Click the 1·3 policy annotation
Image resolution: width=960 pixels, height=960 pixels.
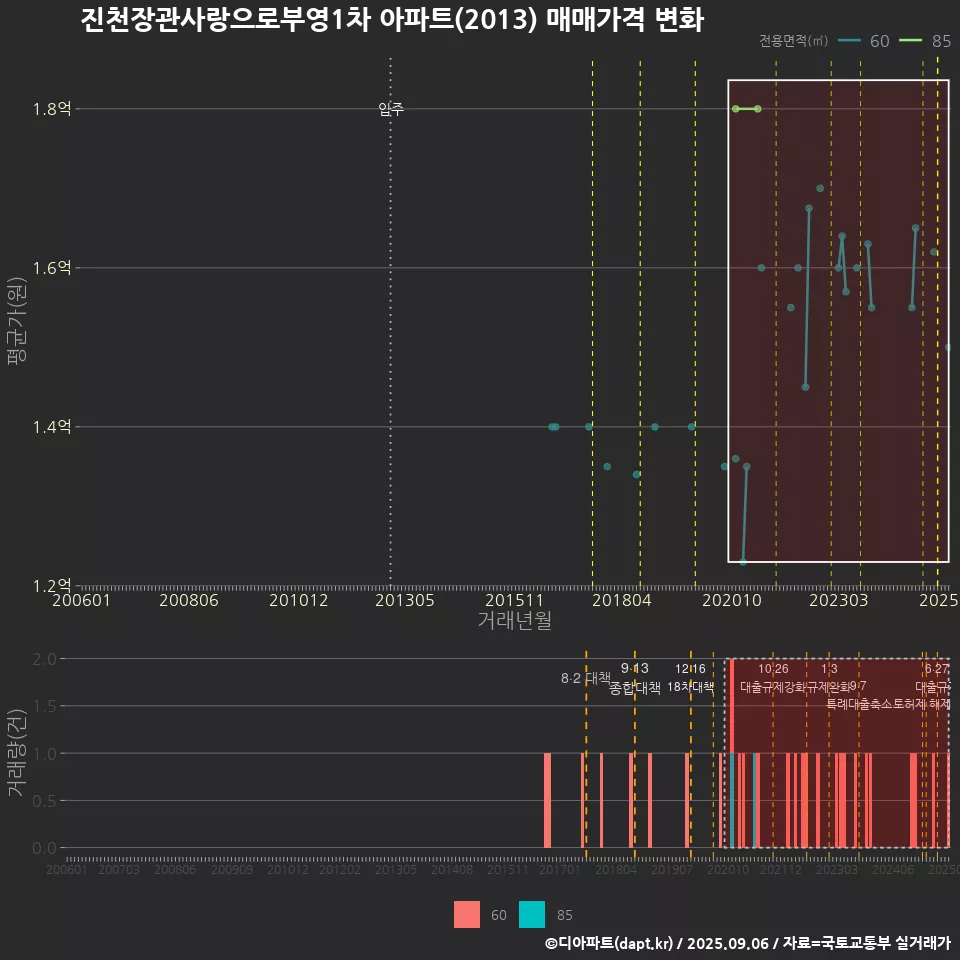click(829, 669)
